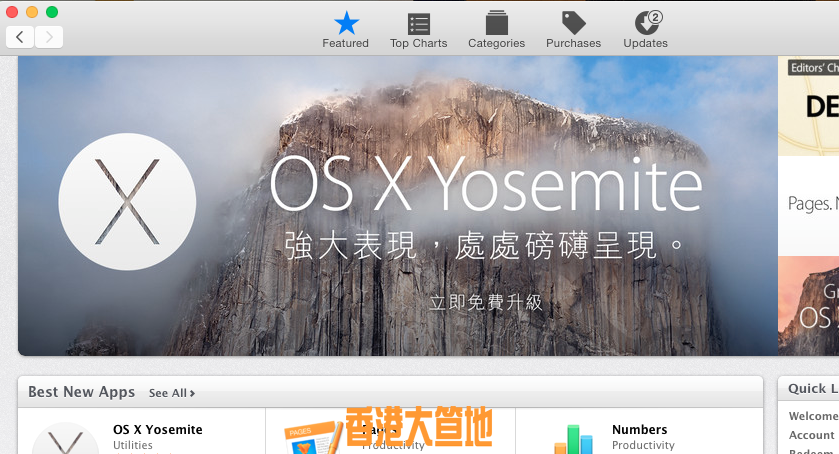Go forward with the right arrow button
This screenshot has width=839, height=454.
[x=49, y=37]
